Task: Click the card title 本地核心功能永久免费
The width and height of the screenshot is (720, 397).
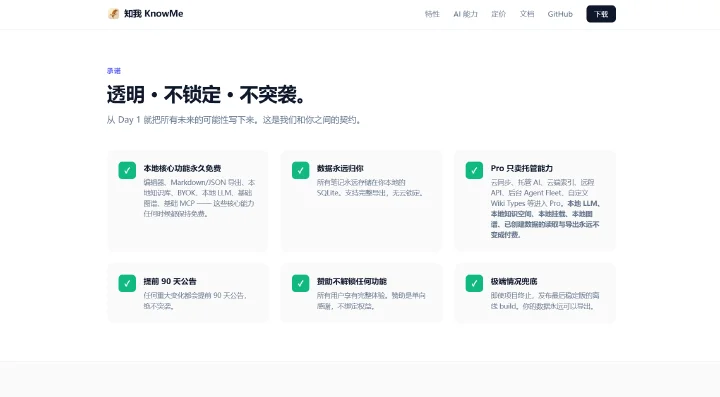Action: (182, 168)
